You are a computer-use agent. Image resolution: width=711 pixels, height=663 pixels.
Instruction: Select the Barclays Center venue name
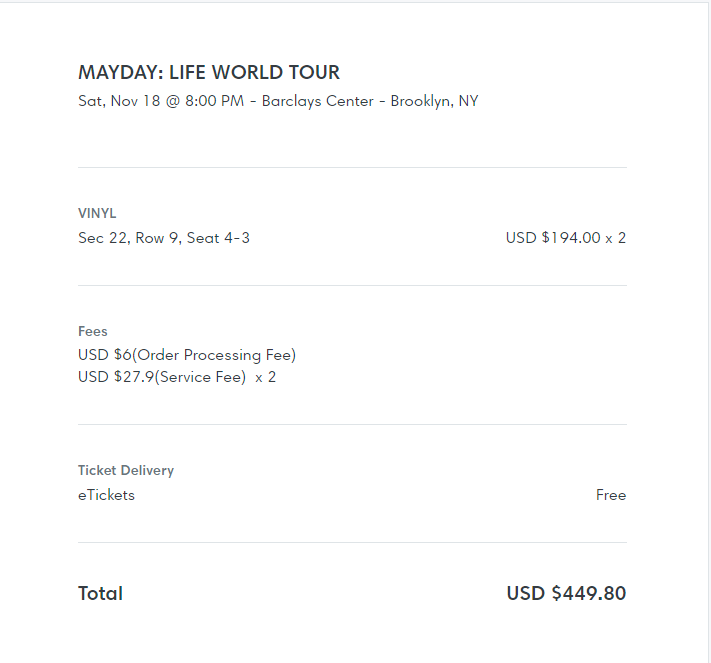[x=319, y=101]
